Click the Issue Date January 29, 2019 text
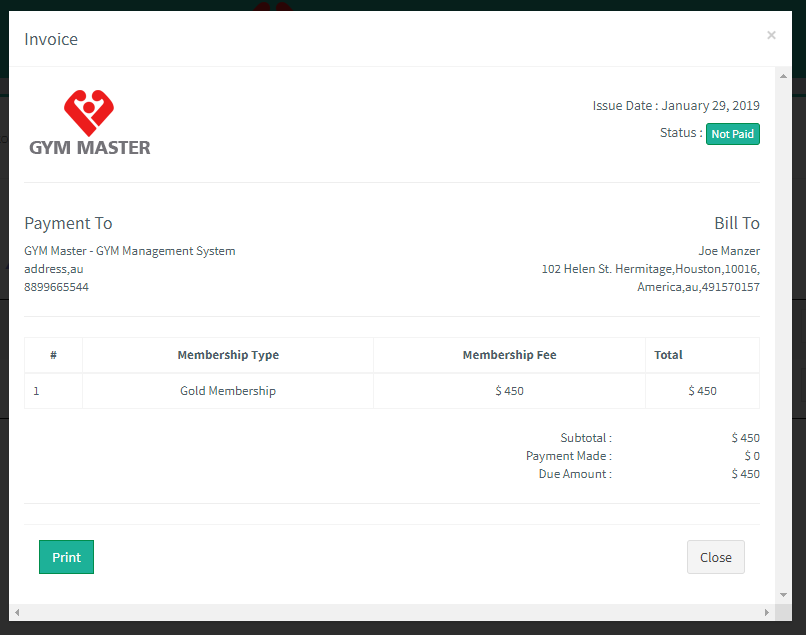Image resolution: width=806 pixels, height=635 pixels. pos(677,105)
